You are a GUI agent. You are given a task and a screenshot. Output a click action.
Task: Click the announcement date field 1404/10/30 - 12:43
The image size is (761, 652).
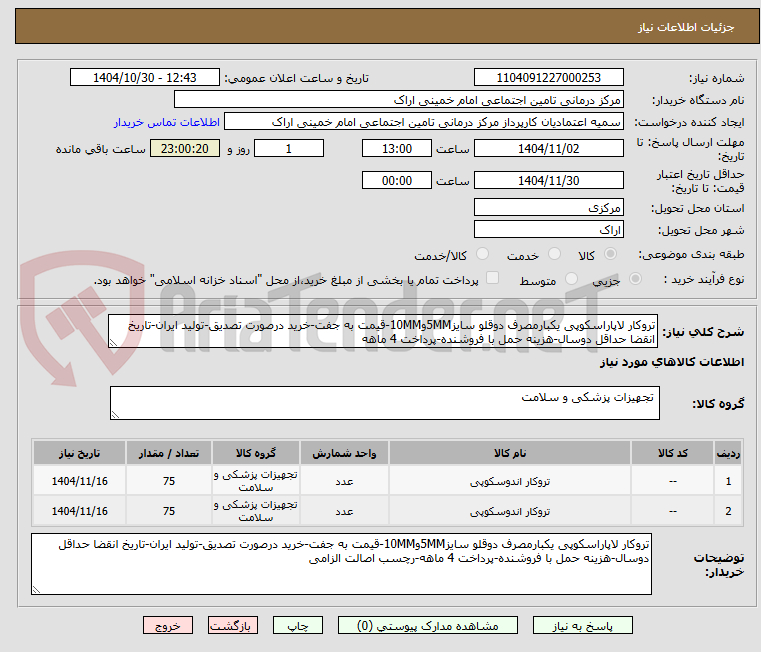(x=145, y=77)
